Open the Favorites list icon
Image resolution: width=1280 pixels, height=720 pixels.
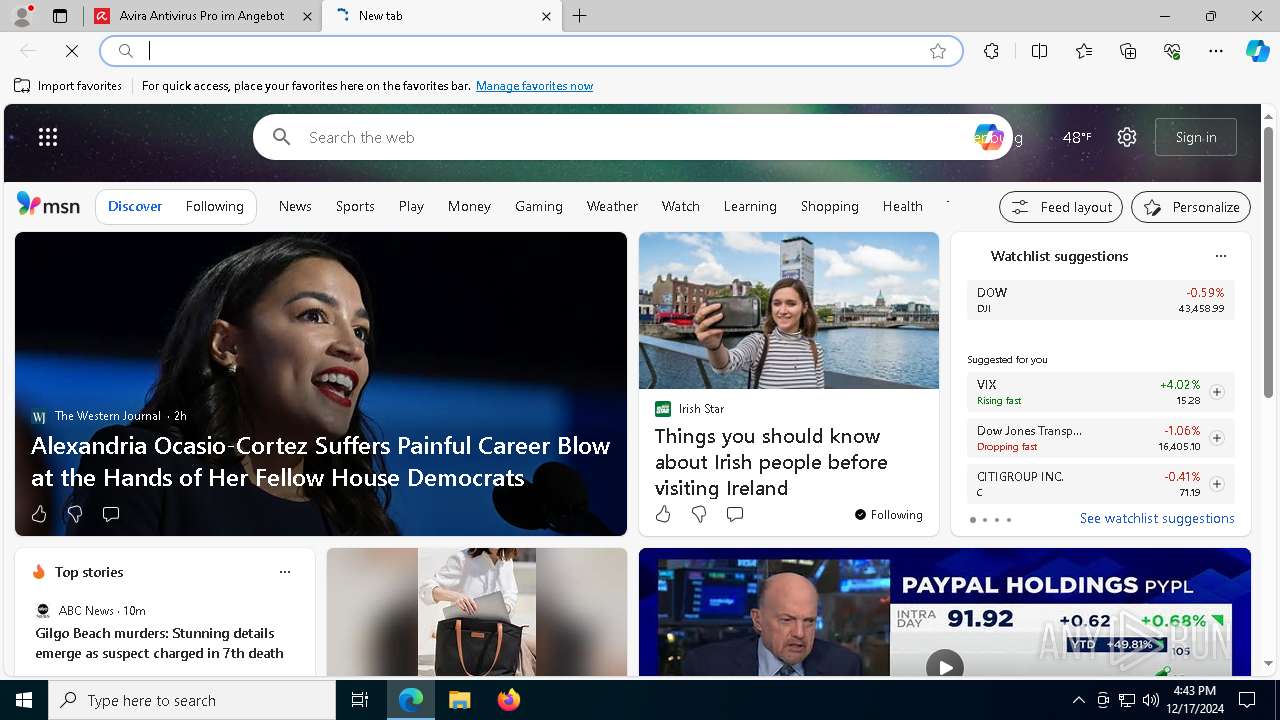point(1084,51)
